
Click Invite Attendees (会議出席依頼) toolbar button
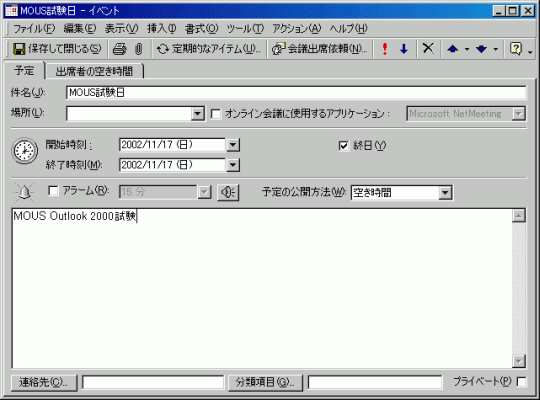pyautogui.click(x=319, y=49)
